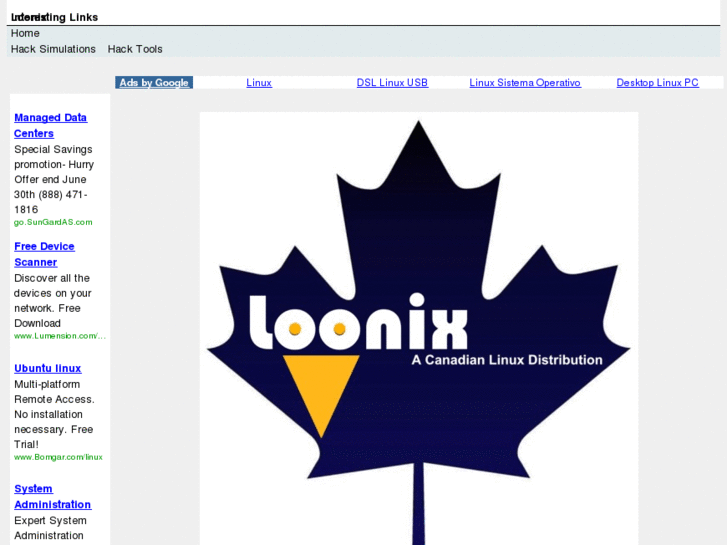Open Managed Data Centers ad link
The width and height of the screenshot is (727, 545).
[51, 125]
